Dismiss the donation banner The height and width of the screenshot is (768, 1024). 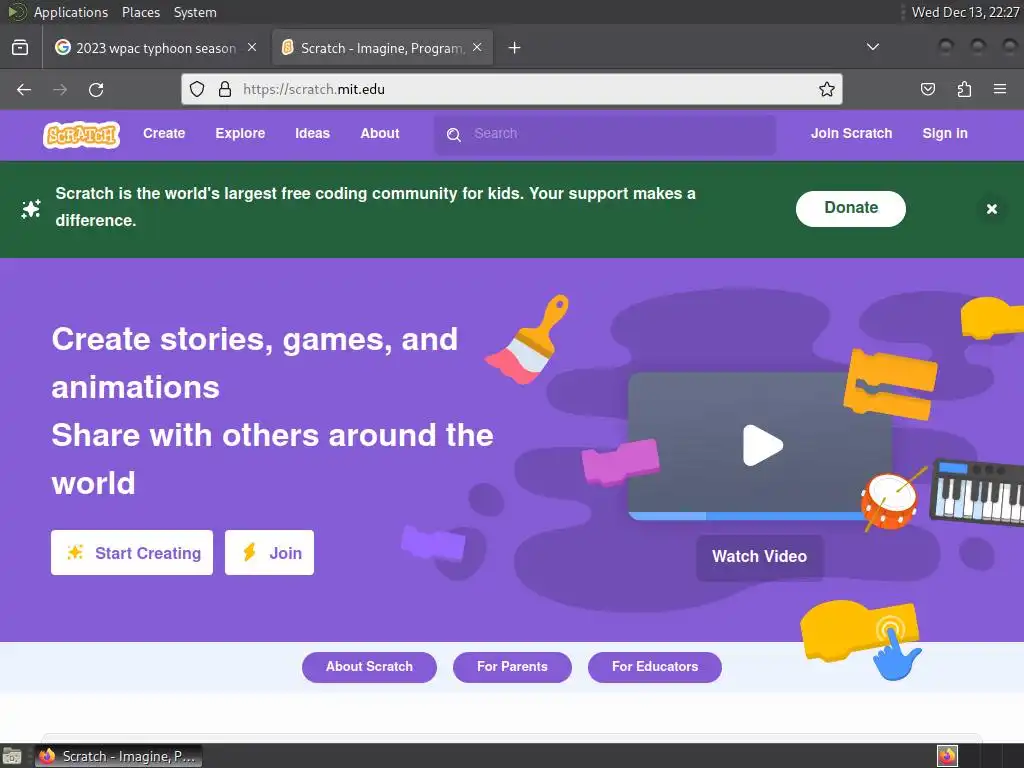991,208
